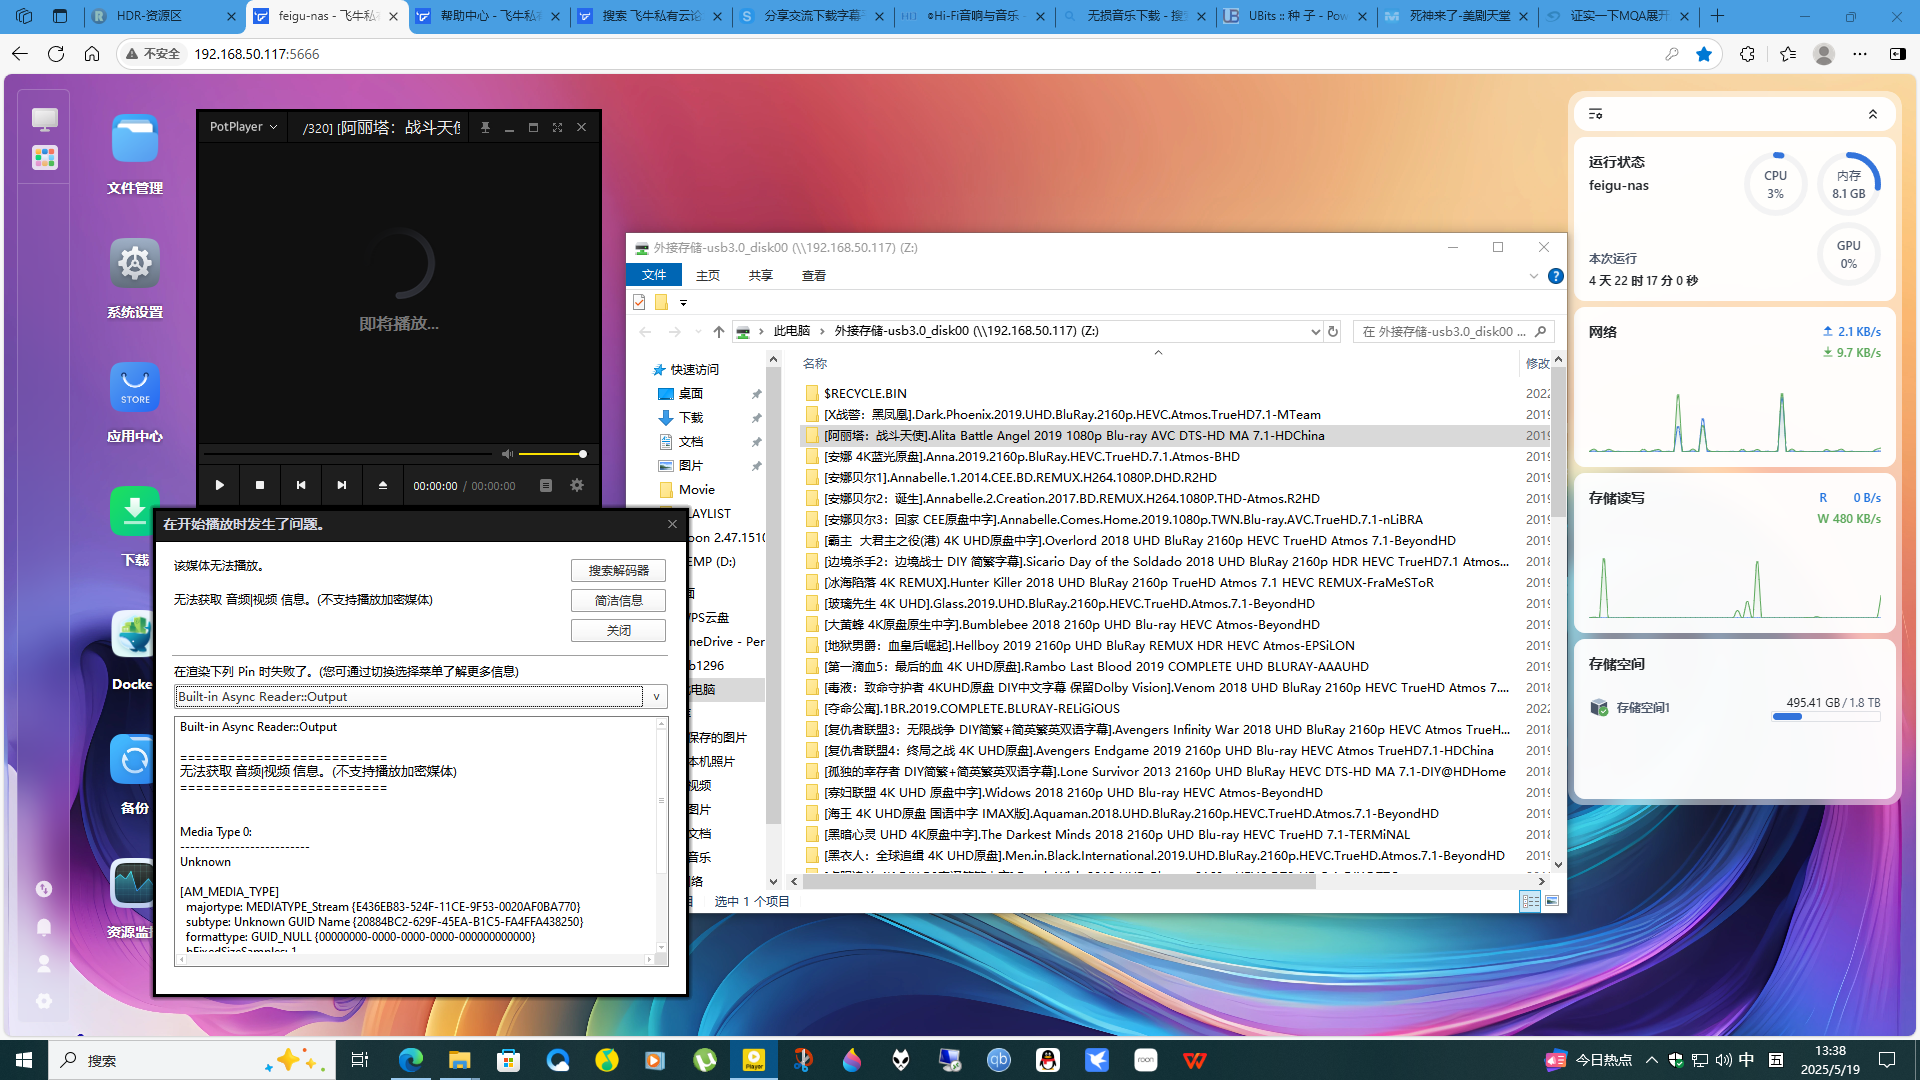The height and width of the screenshot is (1080, 1920).
Task: Open user profile icon in NAS sidebar
Action: pos(44,964)
